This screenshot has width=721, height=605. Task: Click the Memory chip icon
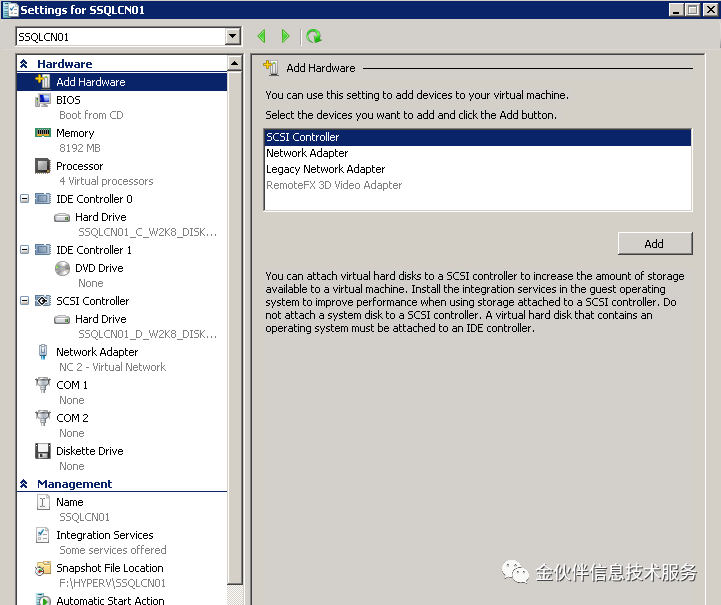point(43,133)
